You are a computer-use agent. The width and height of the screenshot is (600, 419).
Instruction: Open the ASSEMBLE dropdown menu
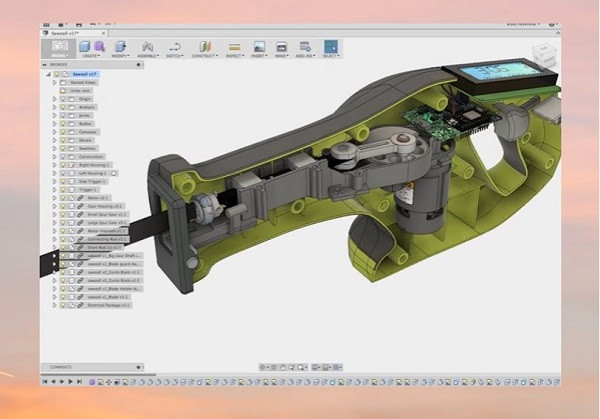coord(148,56)
